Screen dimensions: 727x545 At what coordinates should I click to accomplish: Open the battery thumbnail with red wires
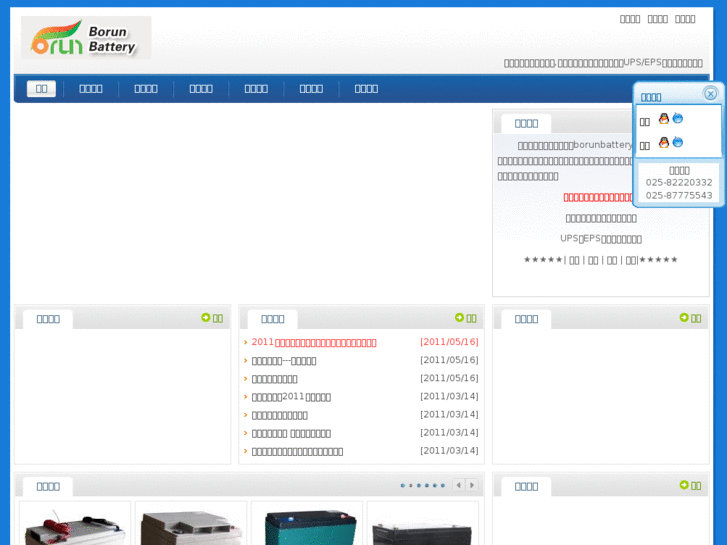[75, 524]
